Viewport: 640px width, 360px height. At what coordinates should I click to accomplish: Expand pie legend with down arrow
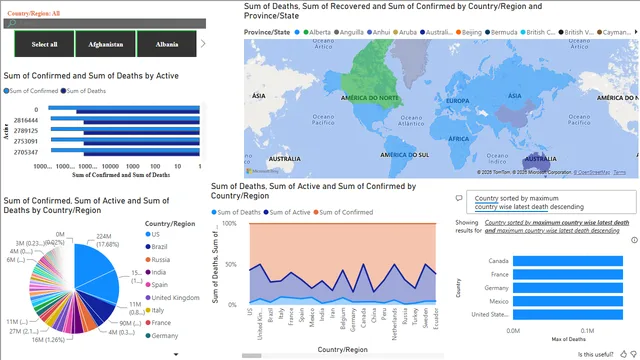[176, 354]
